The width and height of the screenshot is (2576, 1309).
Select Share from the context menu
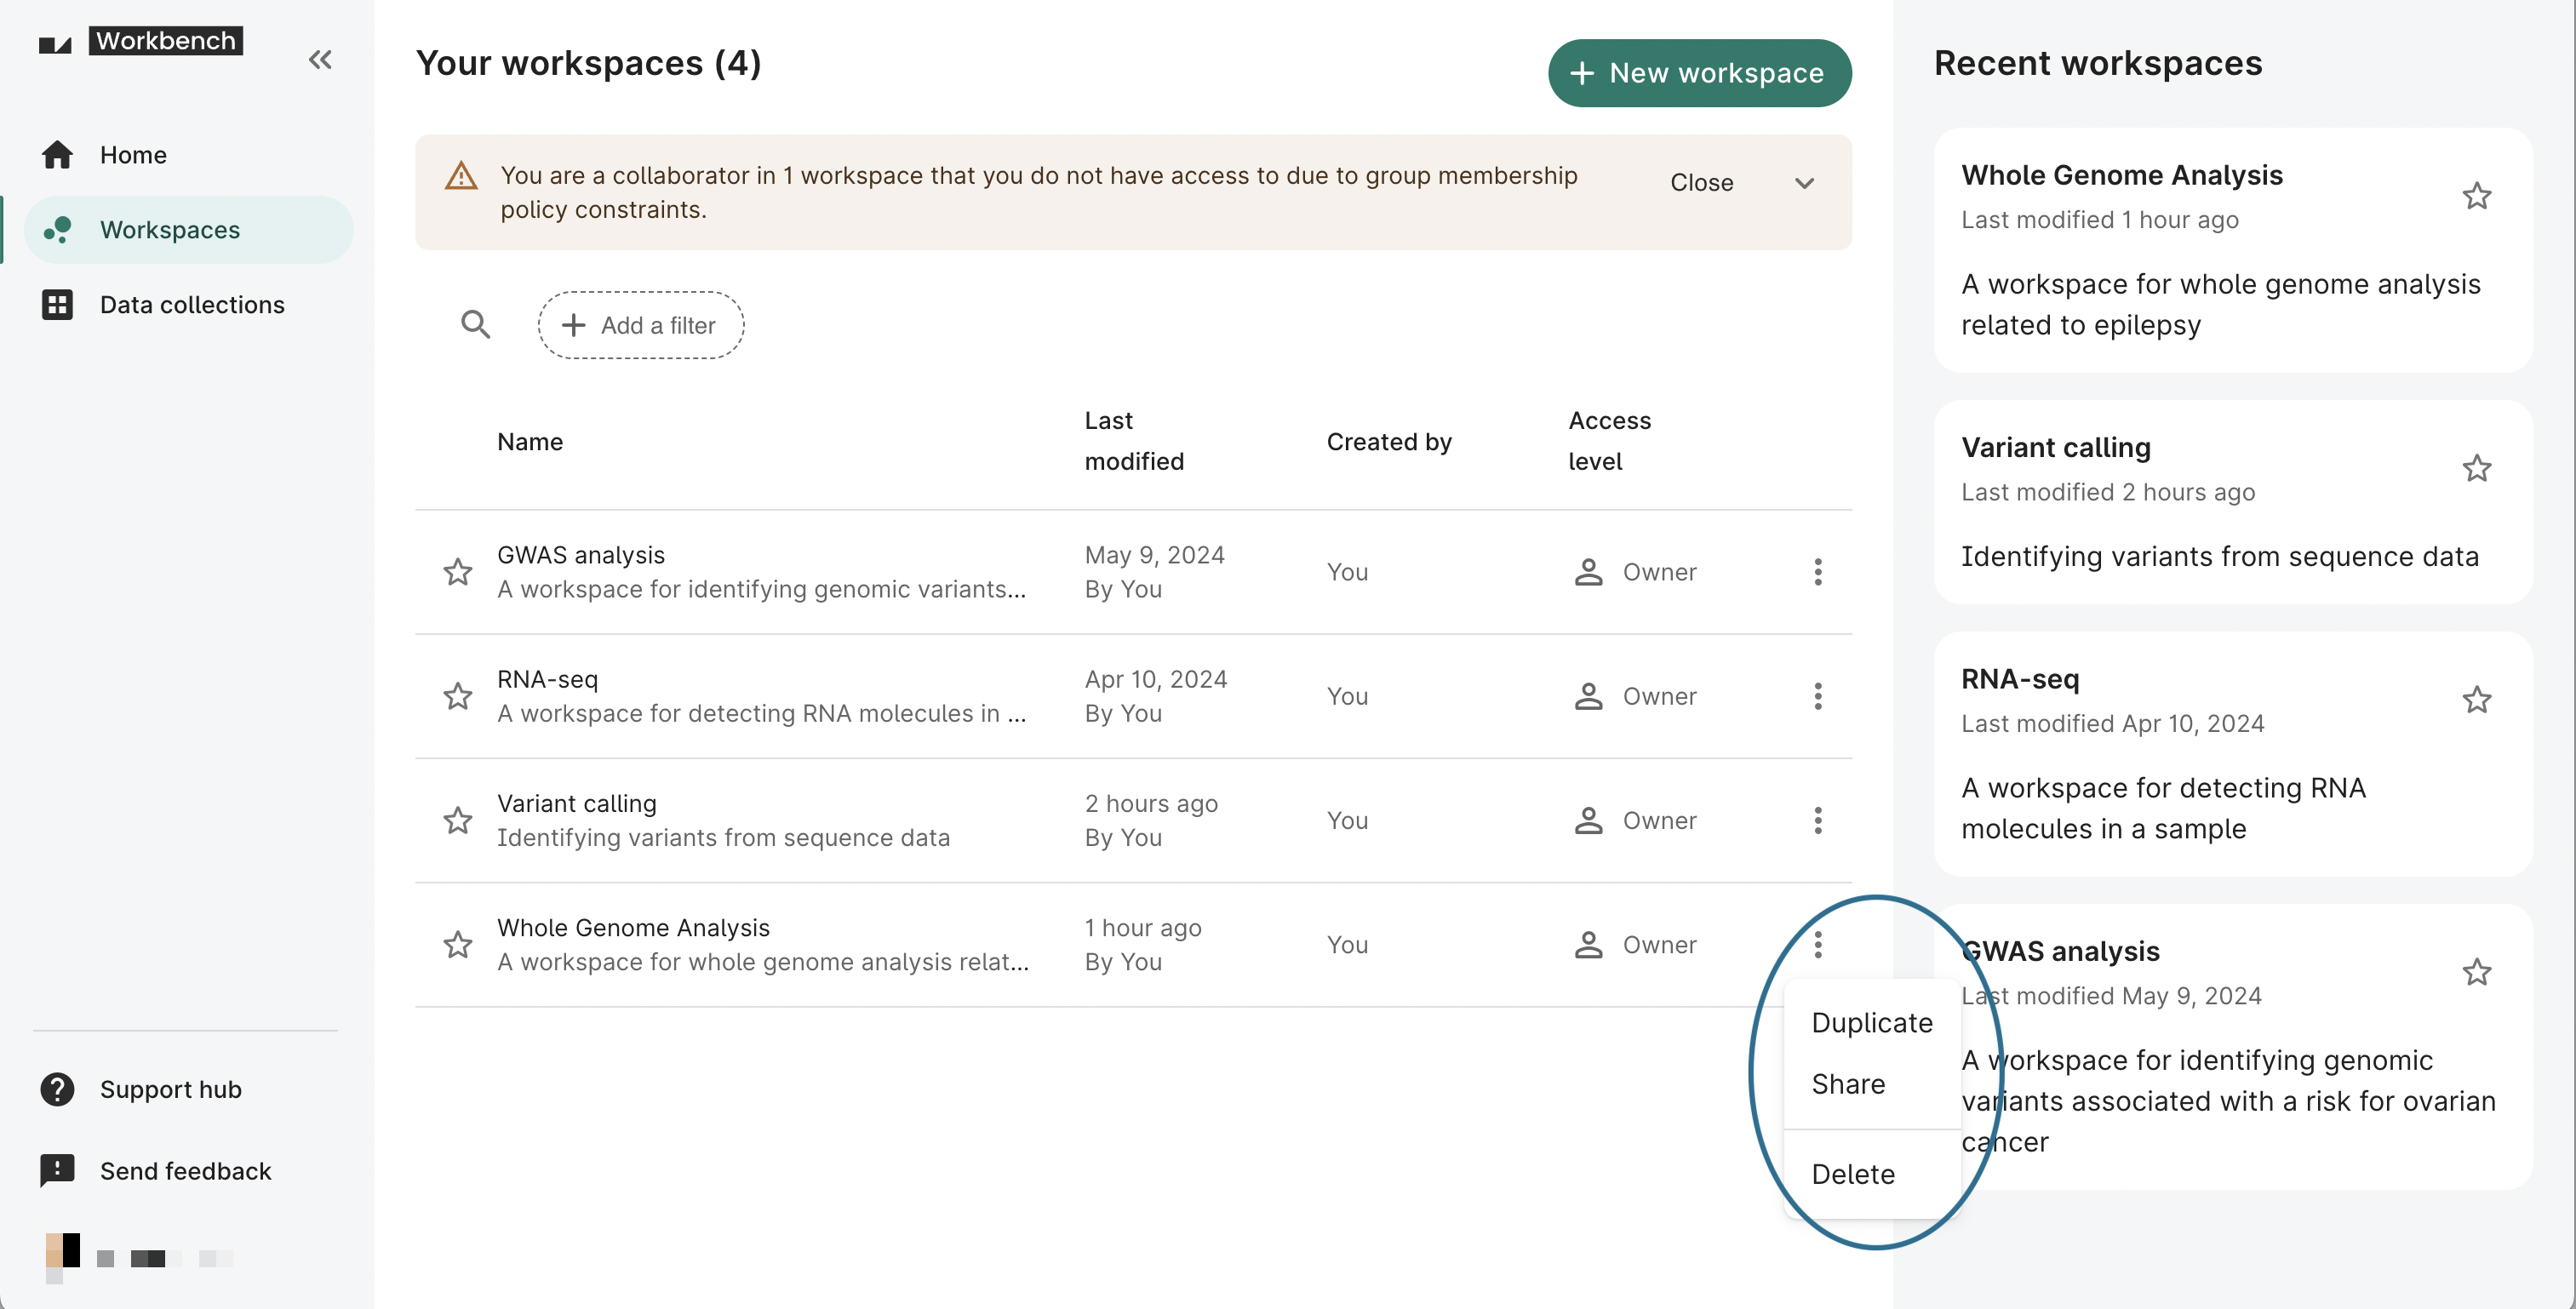[1846, 1082]
